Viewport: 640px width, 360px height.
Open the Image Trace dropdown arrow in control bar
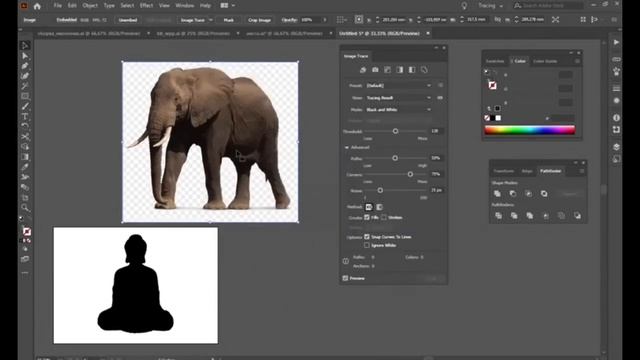point(211,20)
